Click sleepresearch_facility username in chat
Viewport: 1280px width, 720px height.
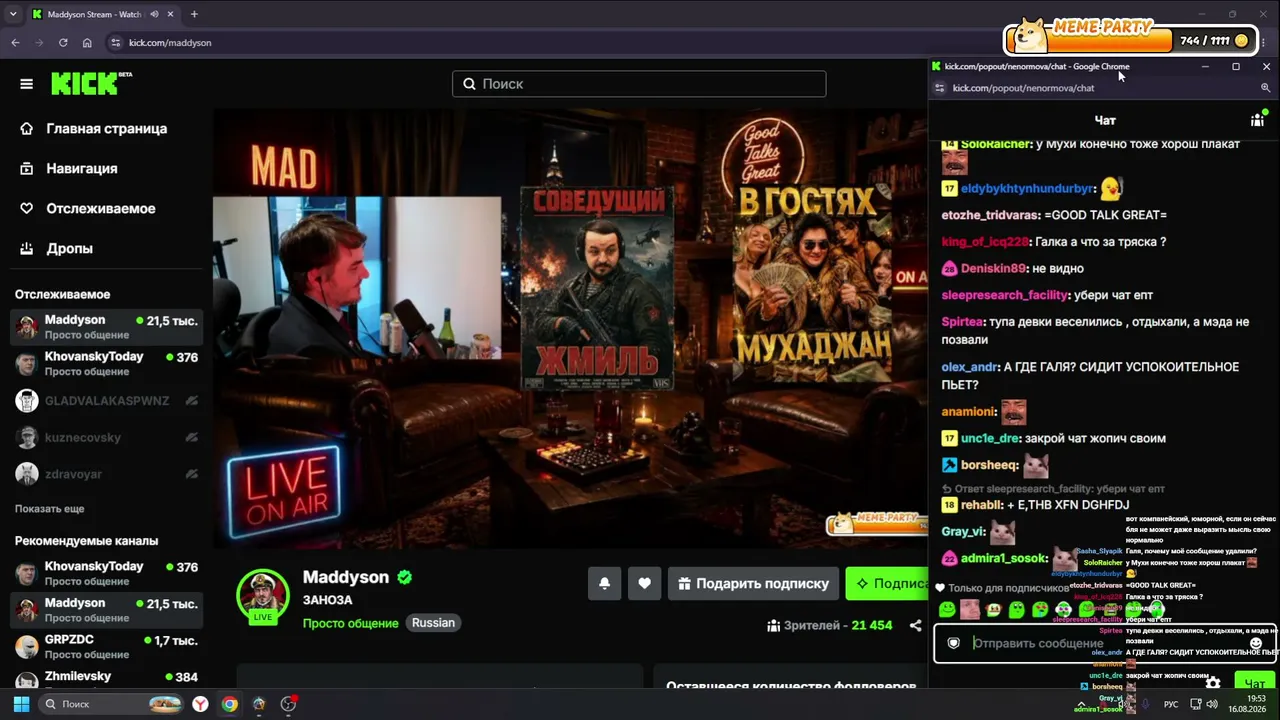(x=1005, y=295)
